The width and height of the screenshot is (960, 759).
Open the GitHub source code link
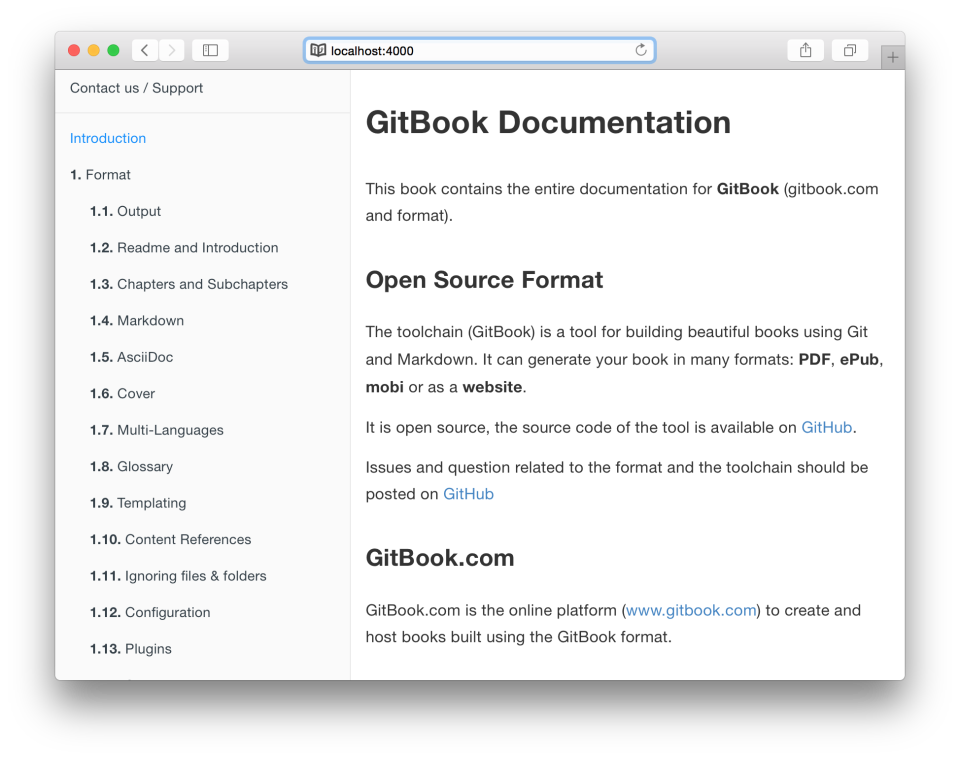[826, 427]
